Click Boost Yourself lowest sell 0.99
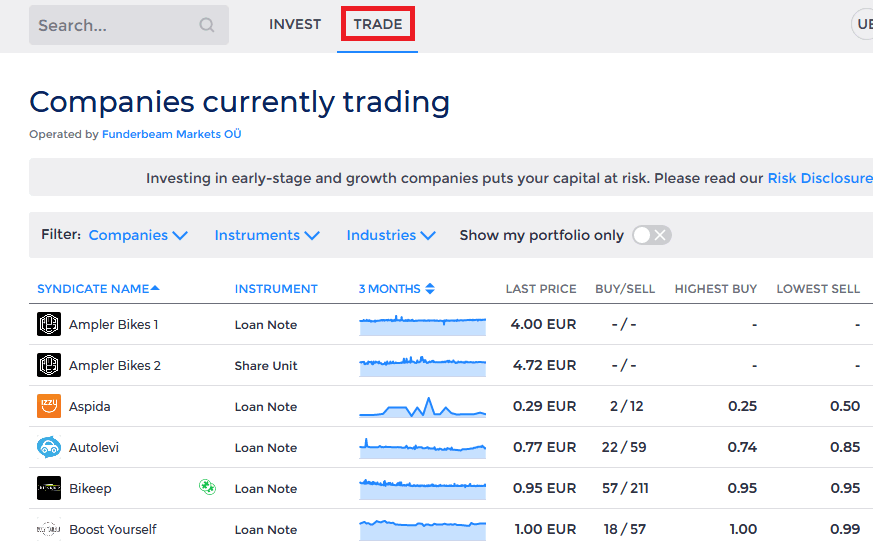Image resolution: width=873 pixels, height=546 pixels. tap(845, 529)
